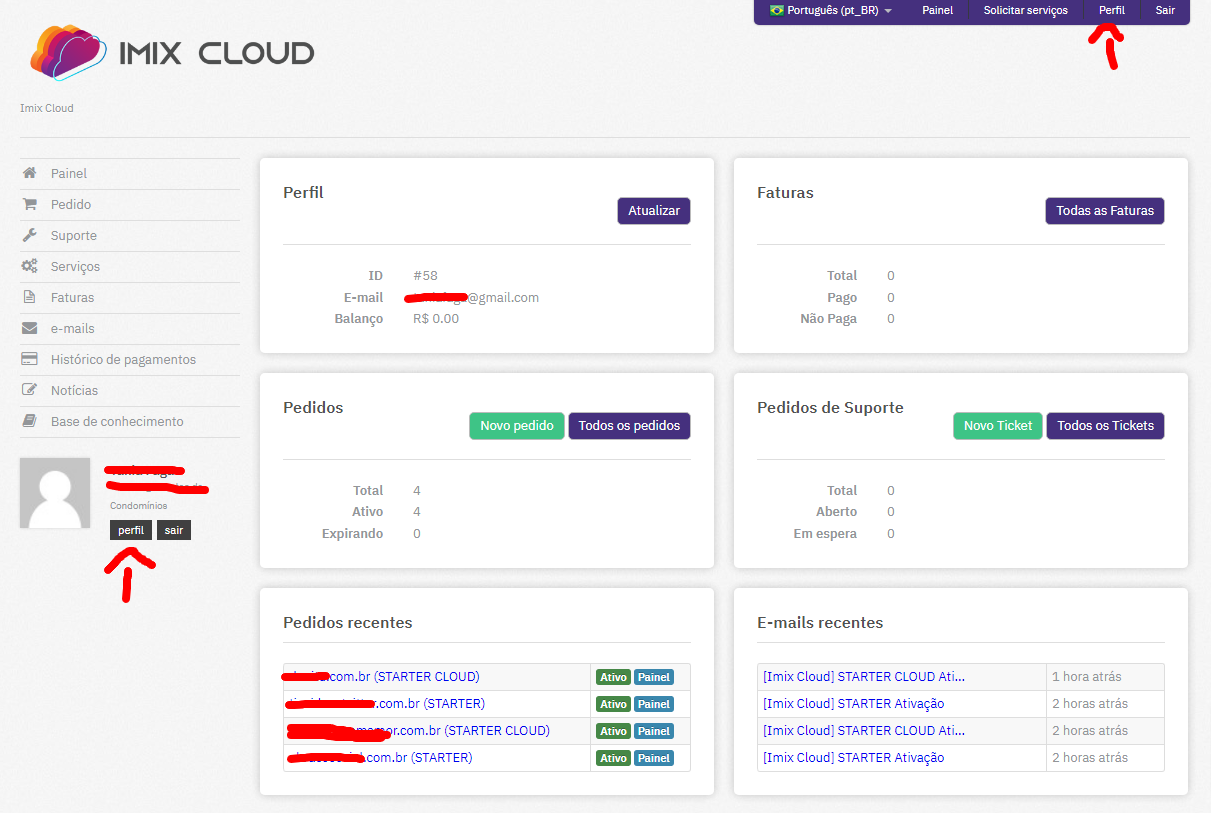Click the small sair button under the avatar
The width and height of the screenshot is (1211, 813).
(x=174, y=530)
